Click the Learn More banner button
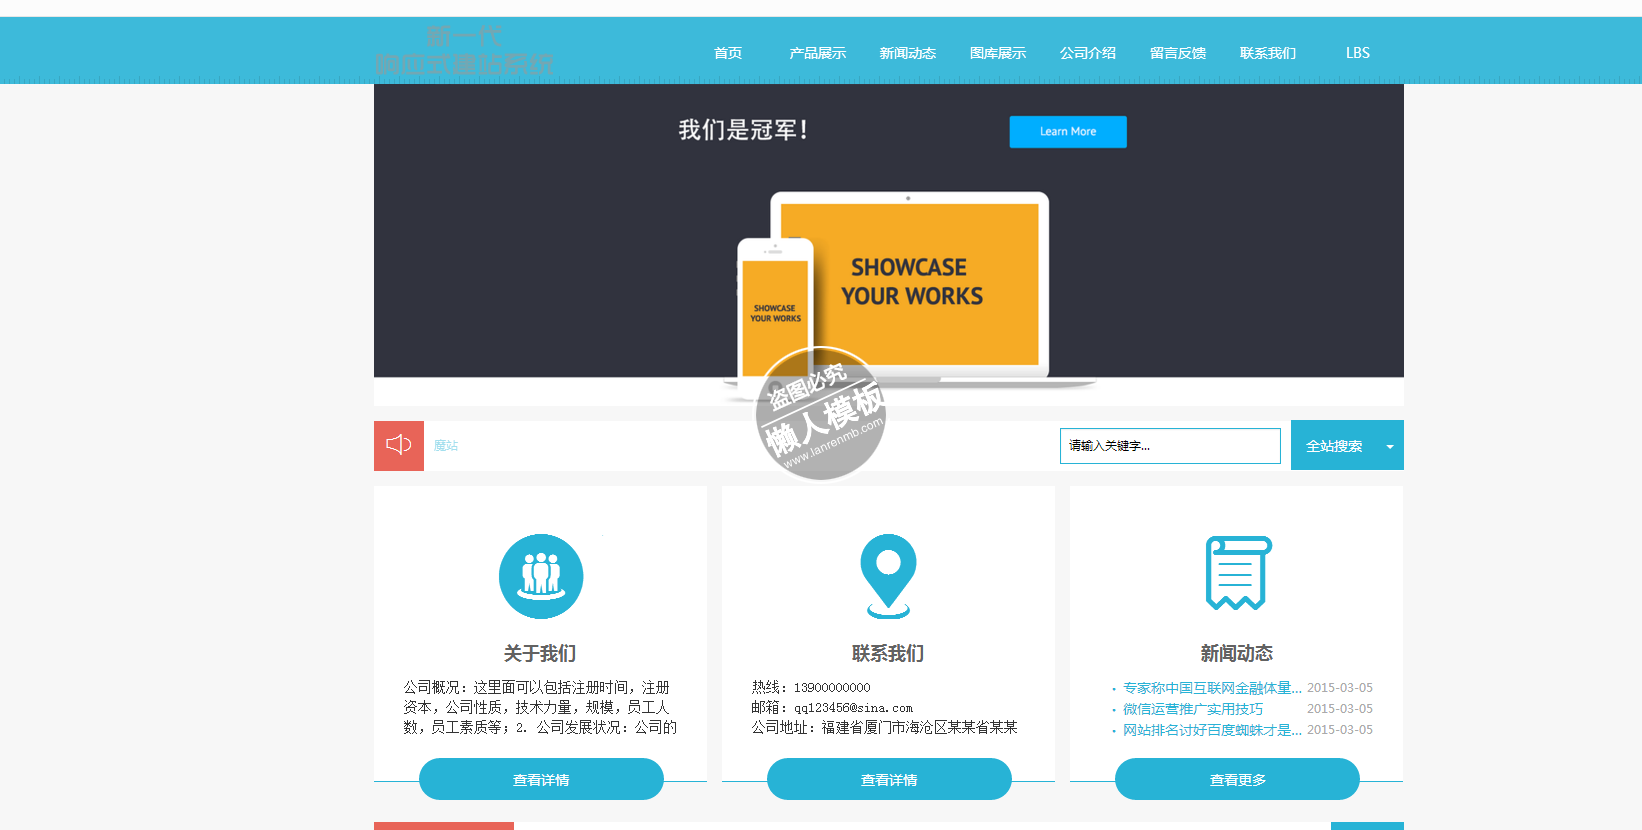1642x830 pixels. [1068, 132]
